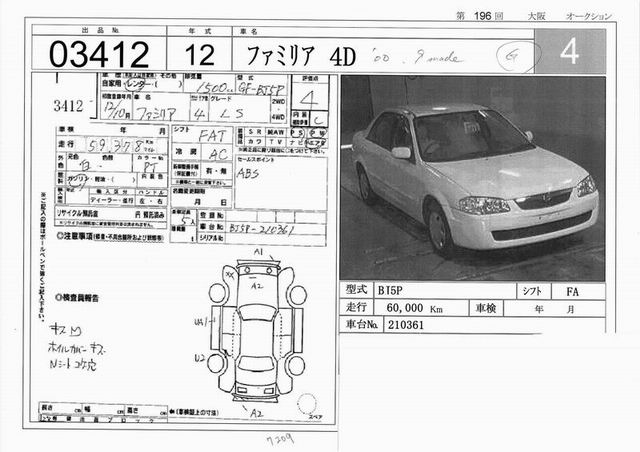This screenshot has height=452, width=640.
Task: Click the mileage 60,000 Km under photo
Action: click(x=414, y=308)
